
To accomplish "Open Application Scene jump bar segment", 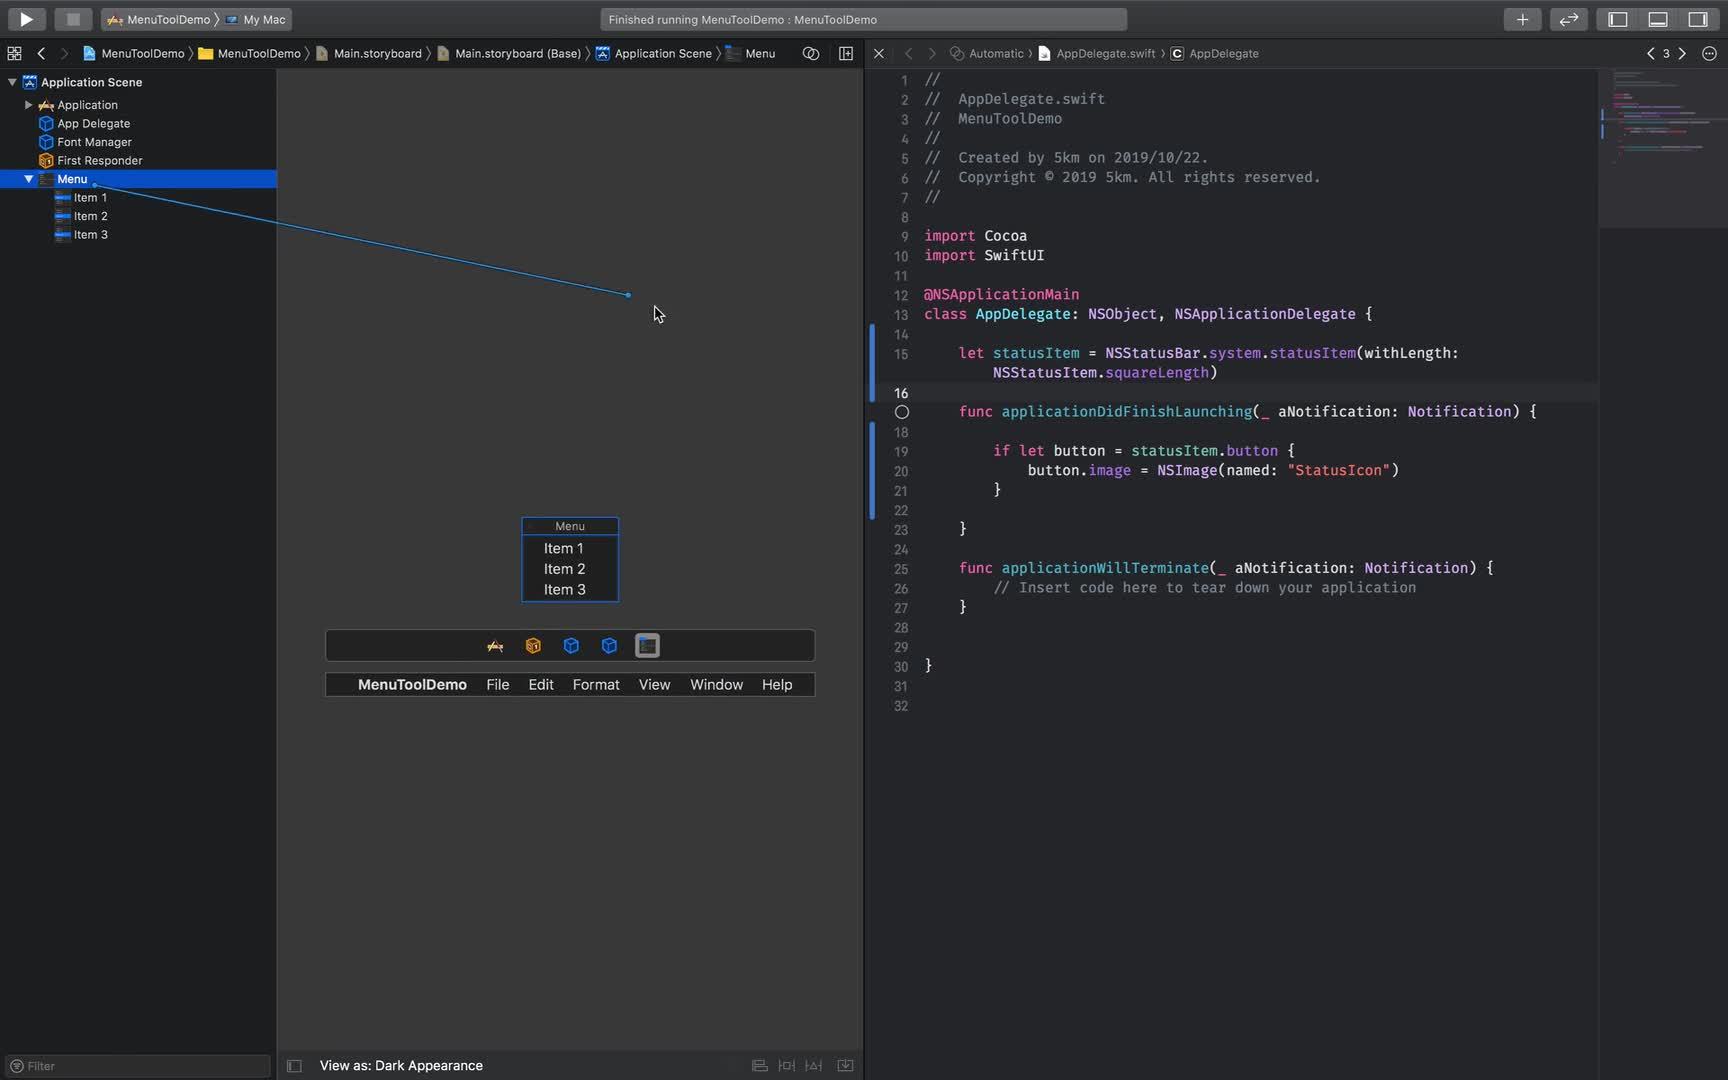I will pos(654,53).
